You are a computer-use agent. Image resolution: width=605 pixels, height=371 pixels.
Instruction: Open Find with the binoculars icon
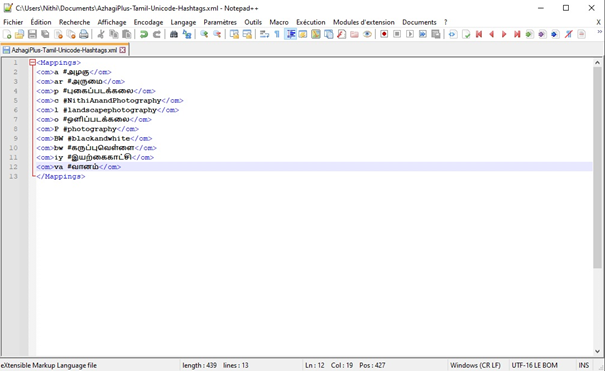point(174,34)
